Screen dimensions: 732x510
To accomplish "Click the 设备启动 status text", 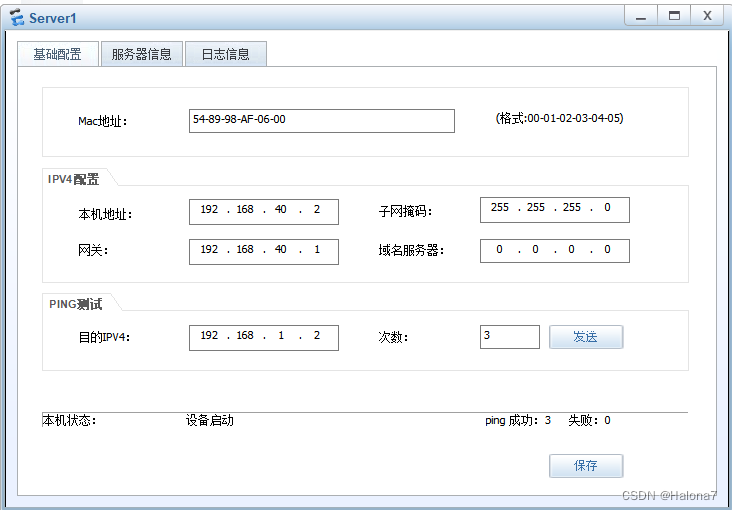I will [x=210, y=420].
